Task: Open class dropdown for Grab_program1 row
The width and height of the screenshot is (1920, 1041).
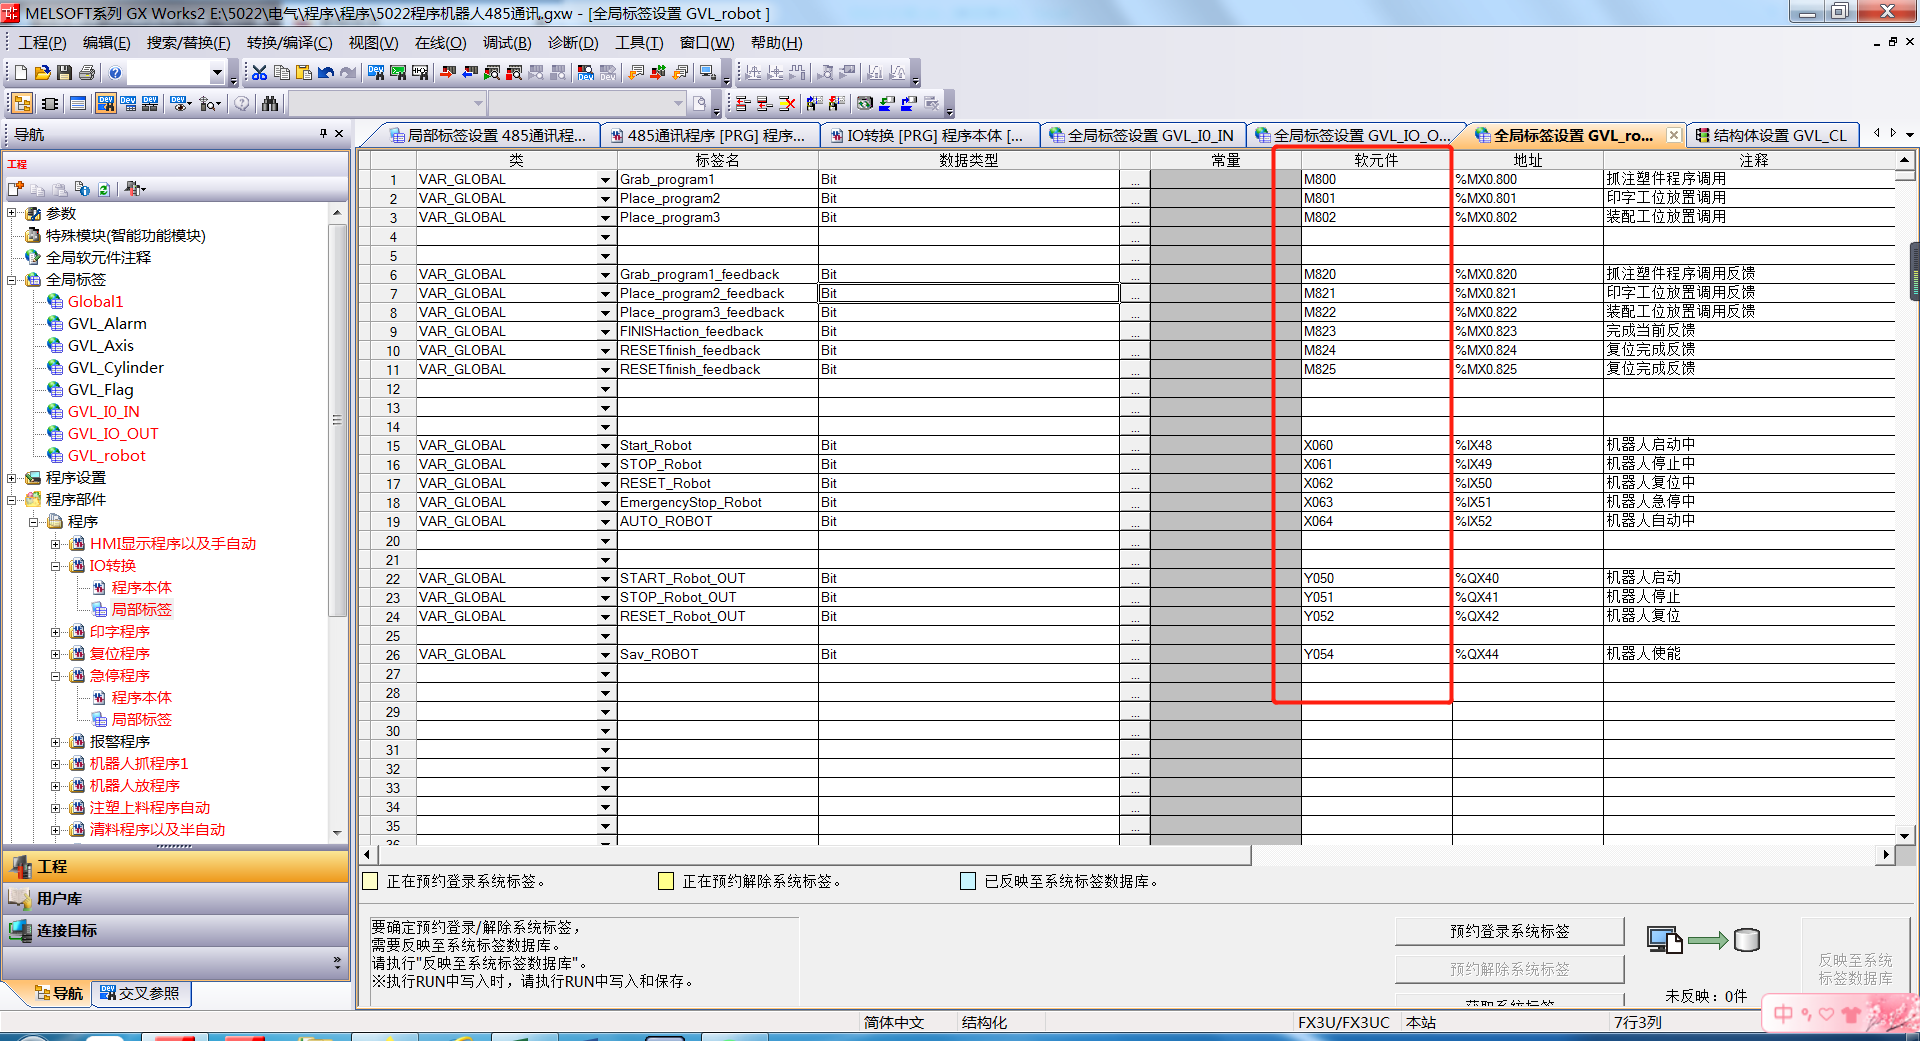Action: (605, 180)
